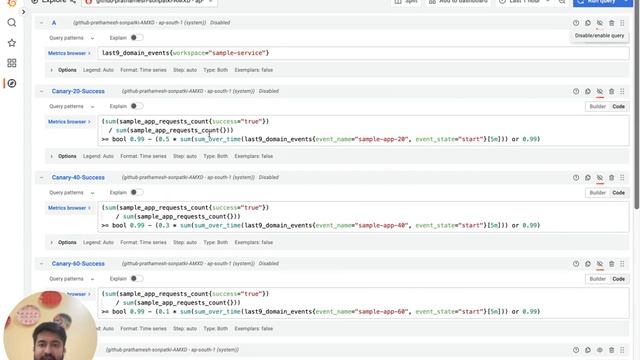This screenshot has height=360, width=640.
Task: Show help for the bottom-most query row
Action: tap(576, 350)
